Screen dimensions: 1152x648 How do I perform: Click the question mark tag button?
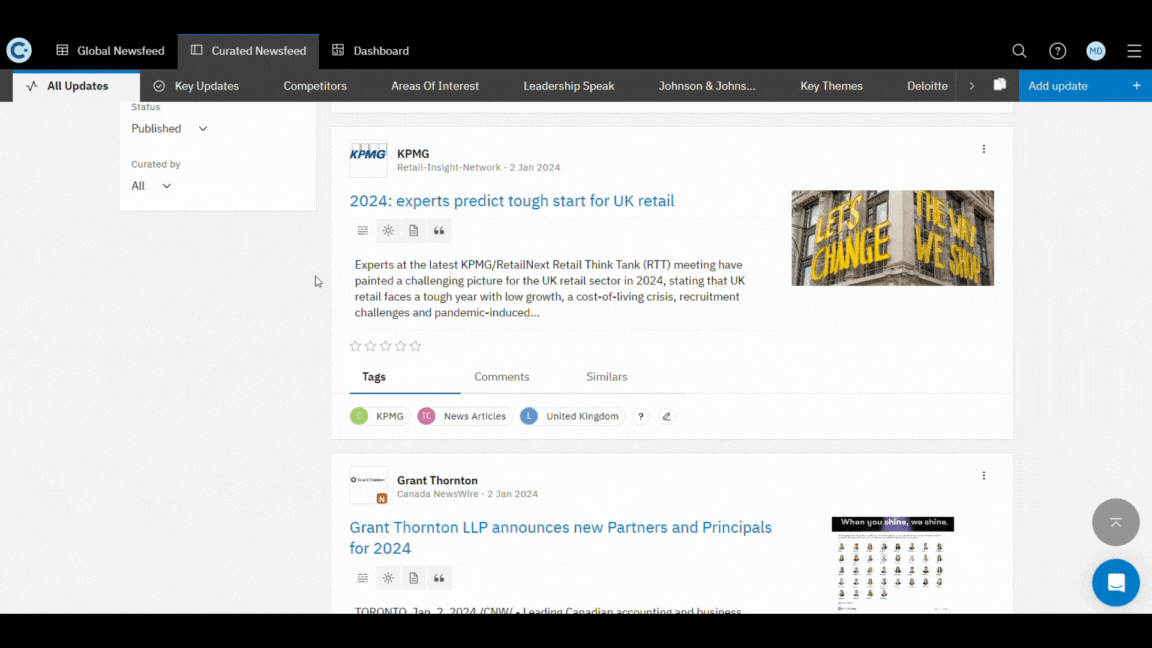(641, 416)
